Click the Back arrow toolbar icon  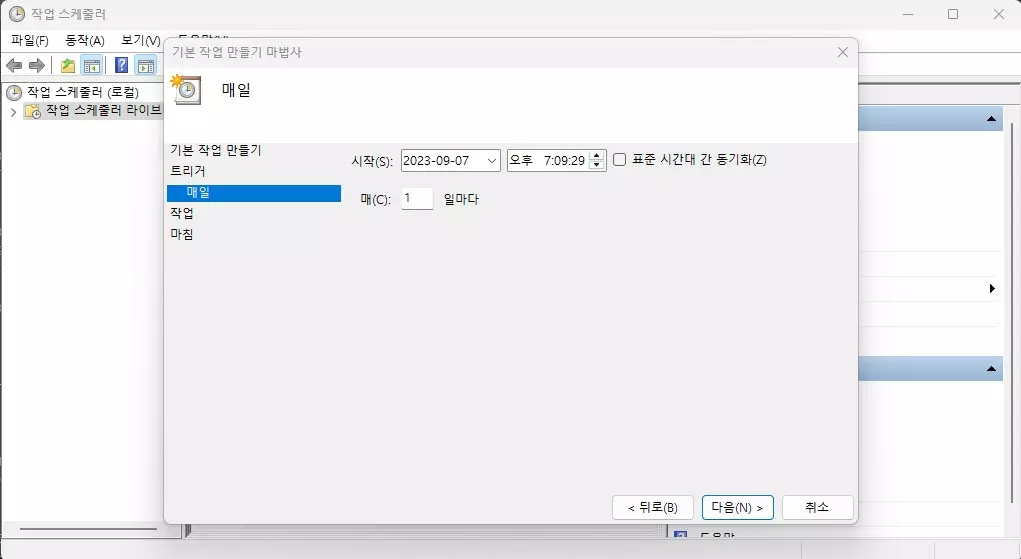(x=14, y=65)
